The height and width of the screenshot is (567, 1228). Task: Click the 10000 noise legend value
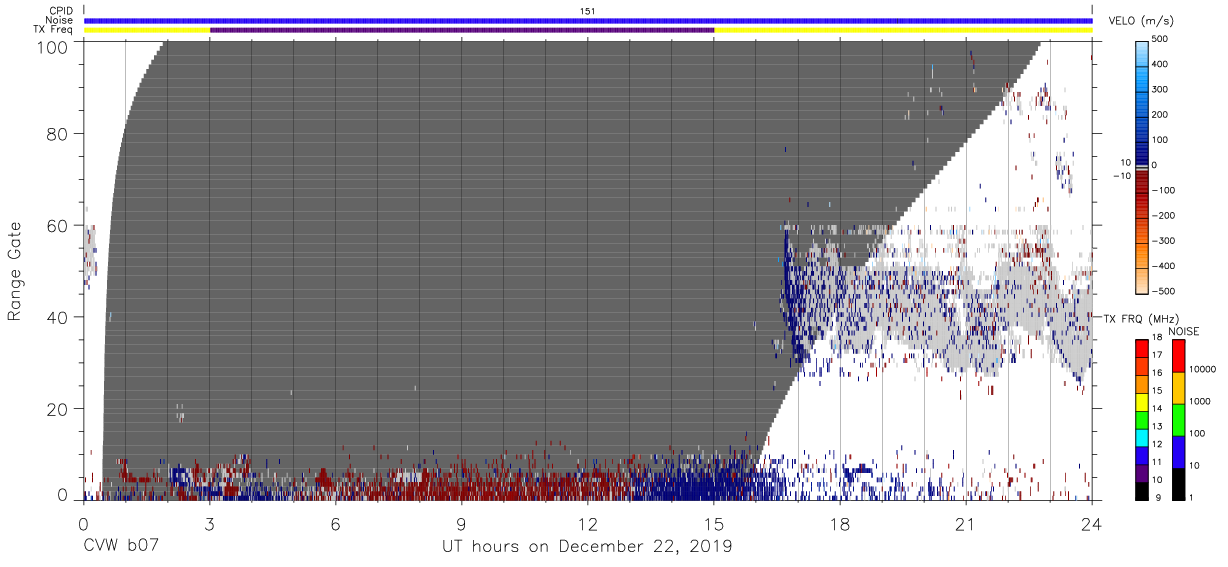1200,369
